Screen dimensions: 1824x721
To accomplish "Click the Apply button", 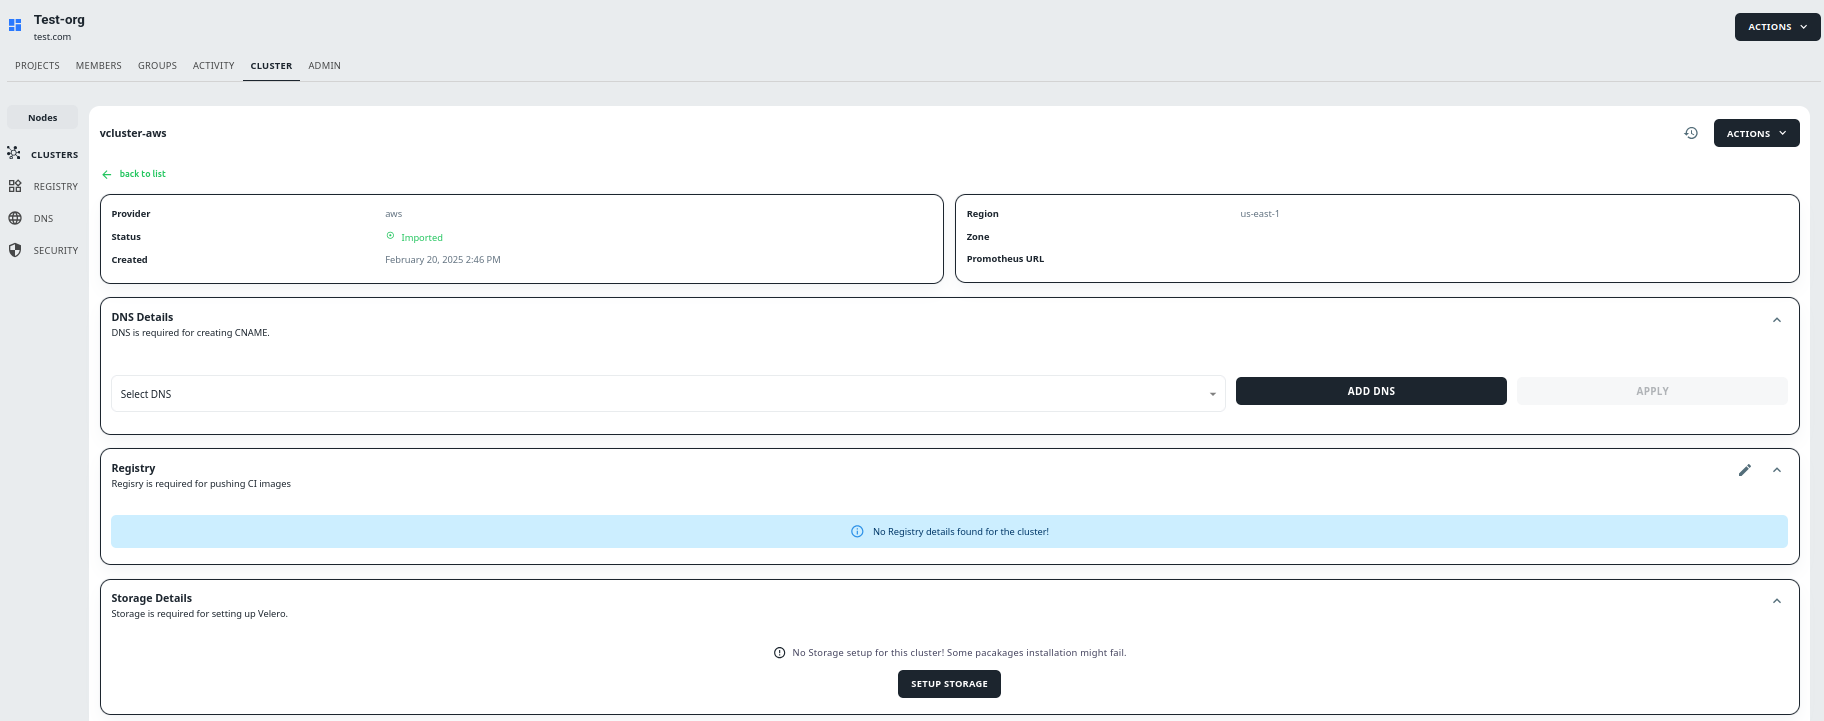I will (x=1652, y=391).
